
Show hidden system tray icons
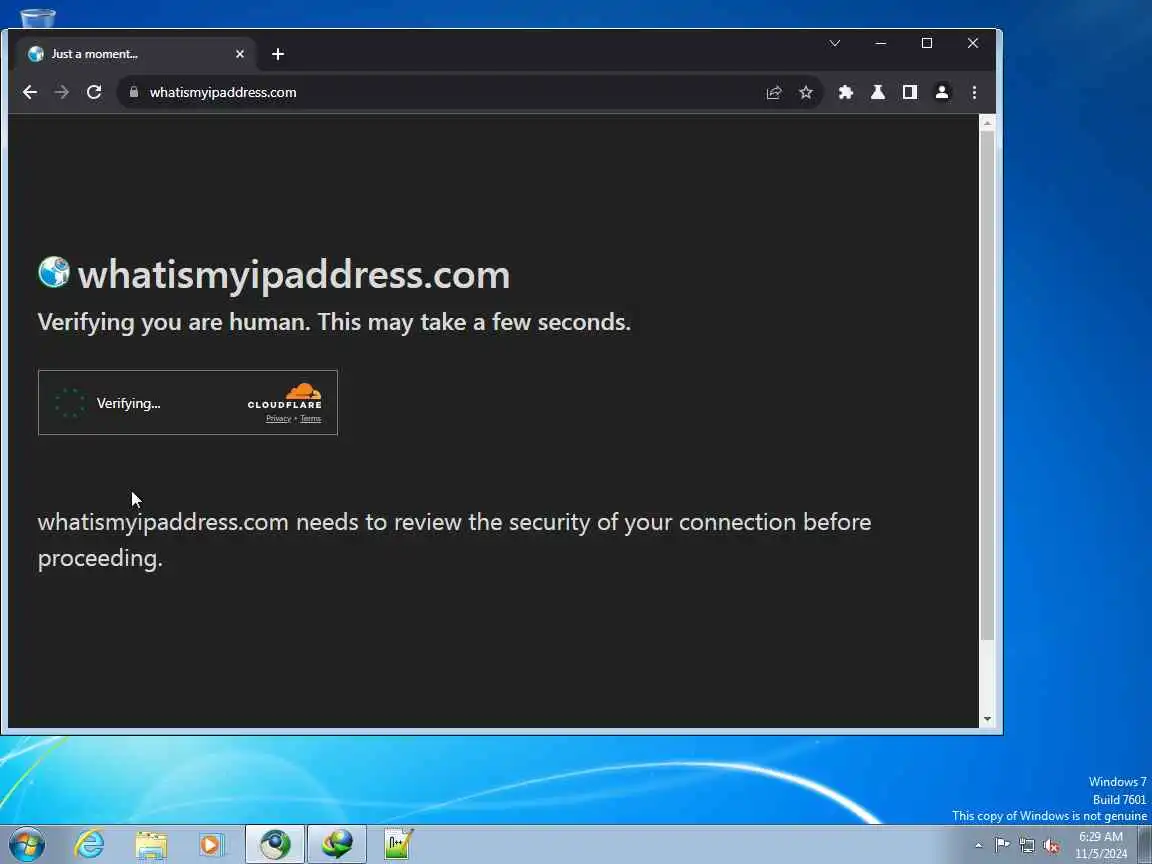(978, 846)
